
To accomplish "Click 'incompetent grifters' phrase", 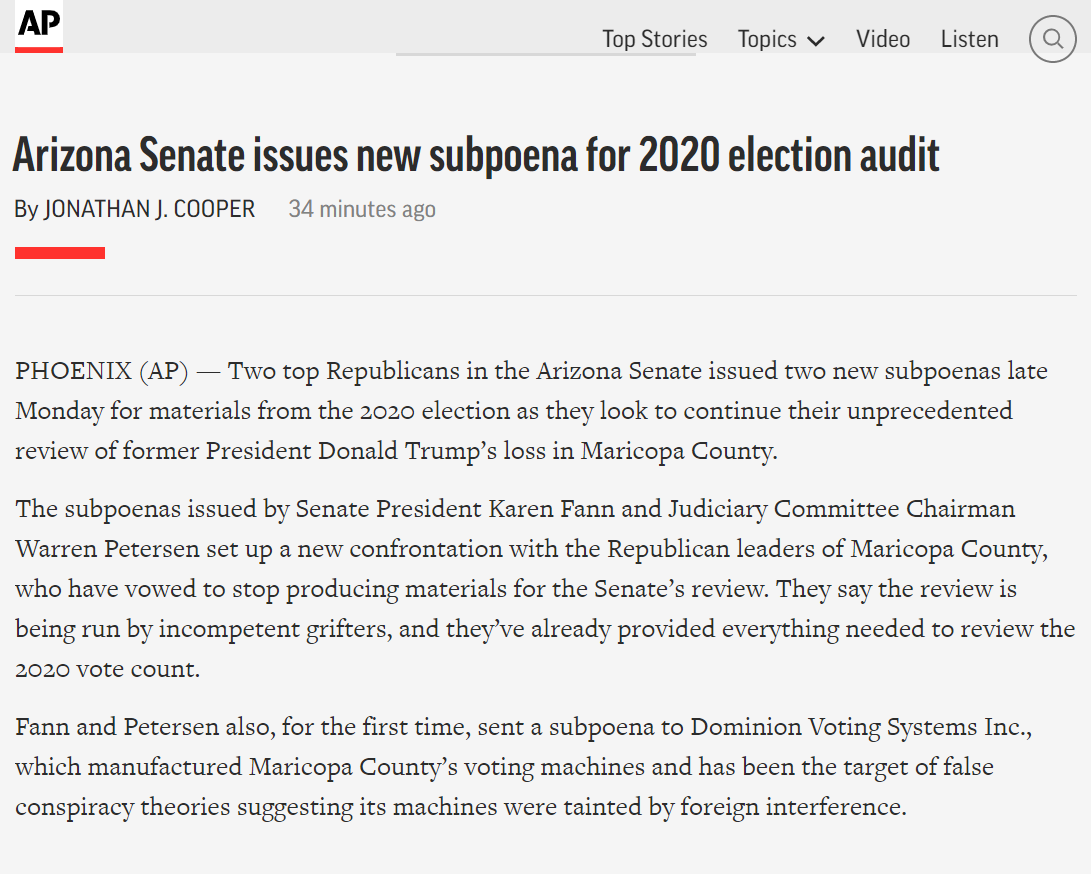I will [x=276, y=629].
